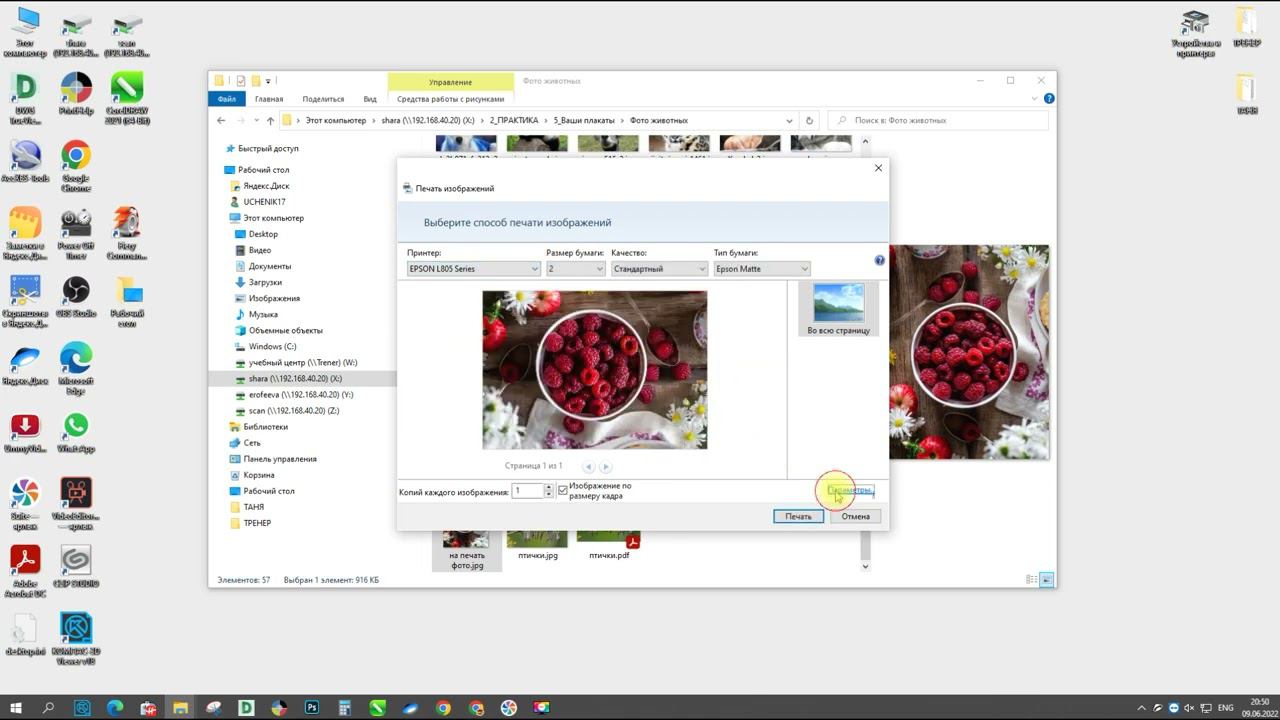Open 'Устройства и принтеры' desktop shortcut
This screenshot has height=720, width=1280.
pyautogui.click(x=1195, y=33)
